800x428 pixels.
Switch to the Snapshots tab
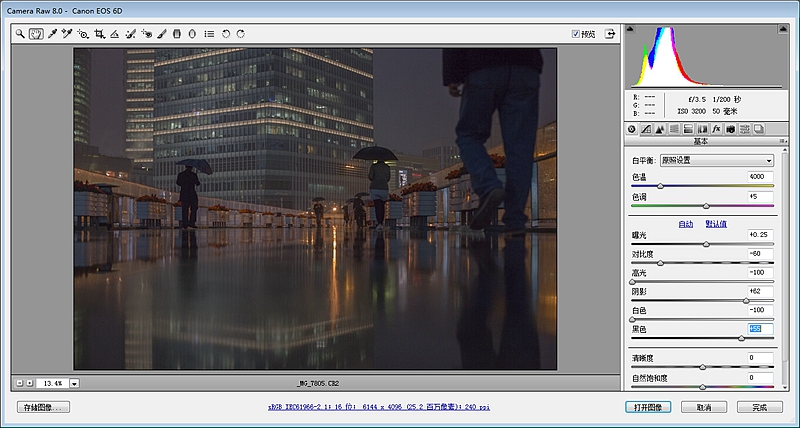759,129
